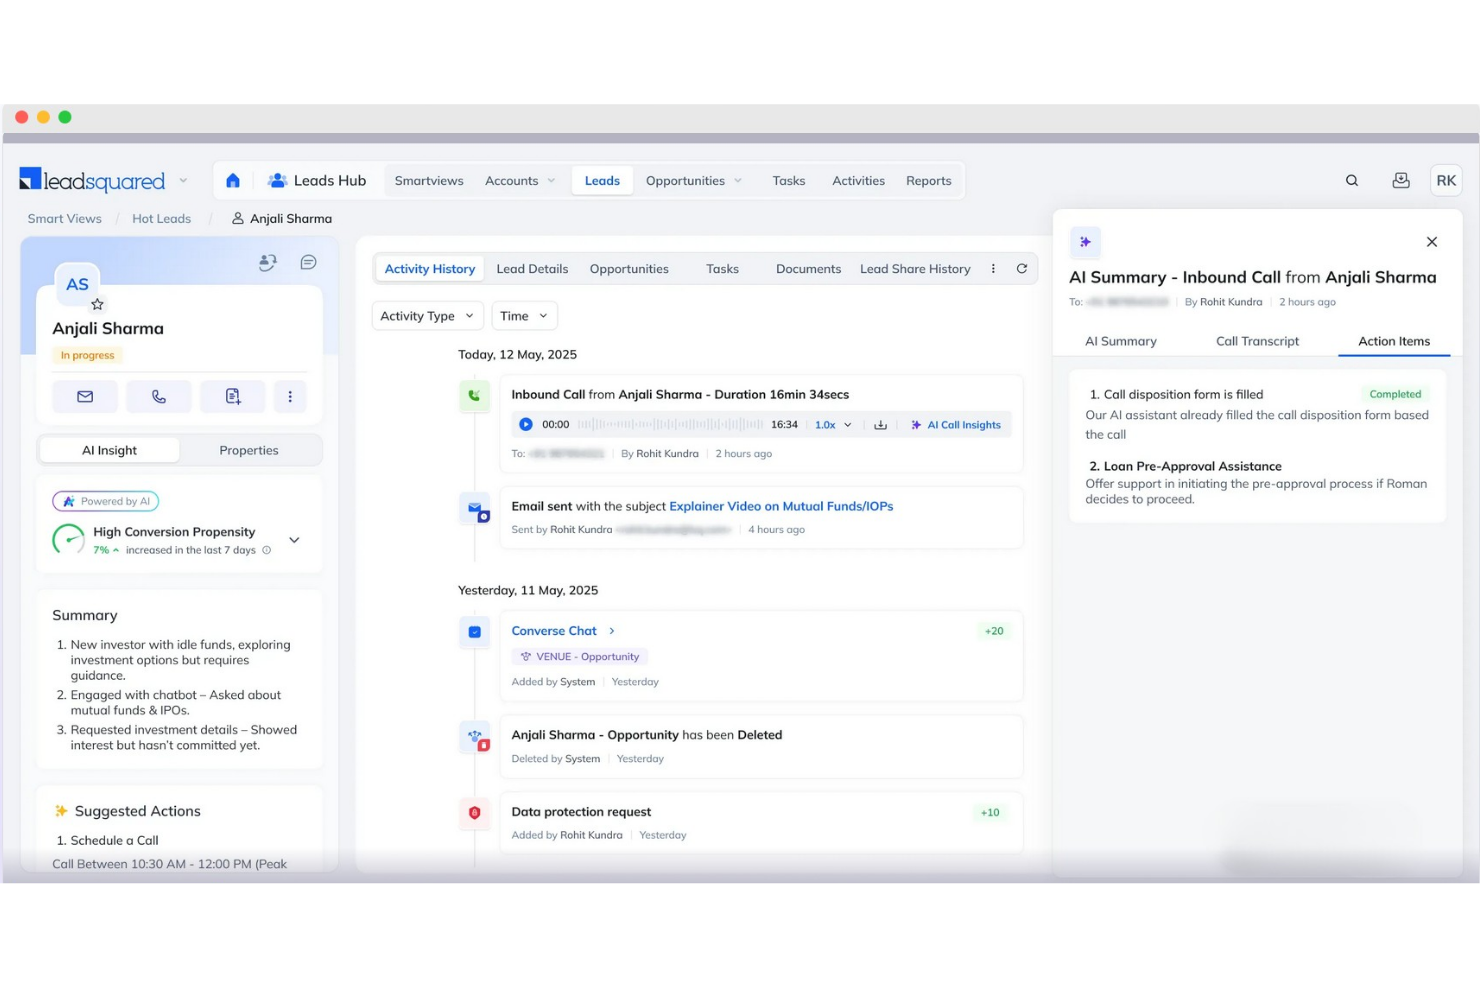Click the change-owner icon above the lead profile
This screenshot has height=987, width=1480.
click(x=267, y=261)
